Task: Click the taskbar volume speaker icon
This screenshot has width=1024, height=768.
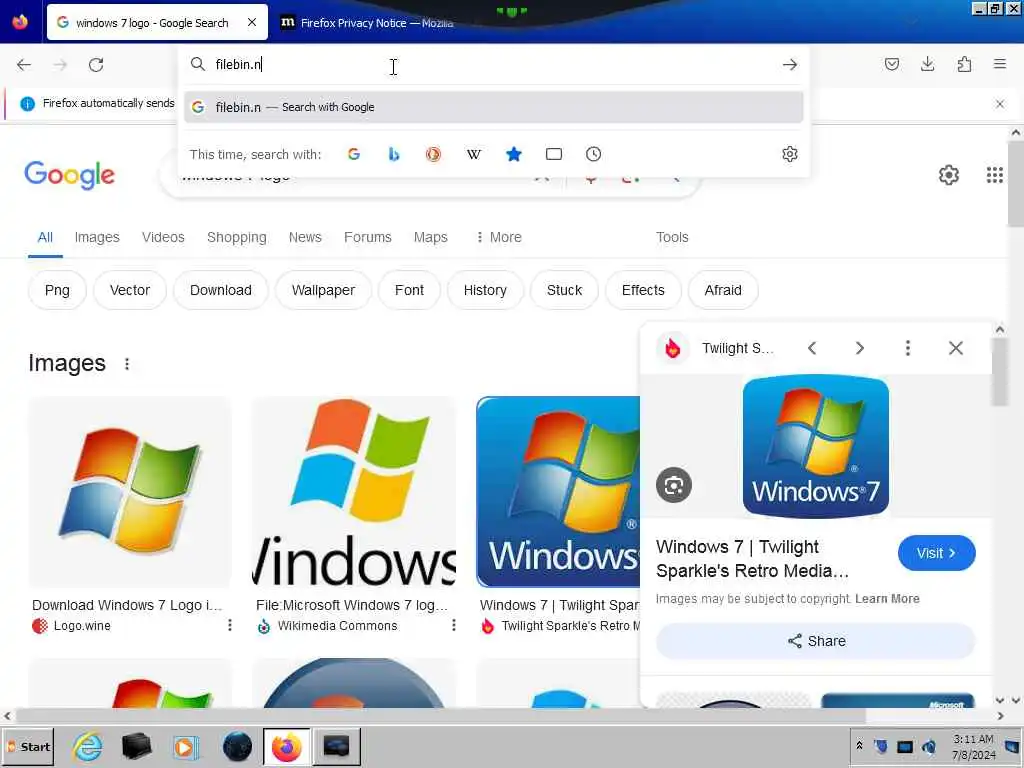Action: pos(929,746)
